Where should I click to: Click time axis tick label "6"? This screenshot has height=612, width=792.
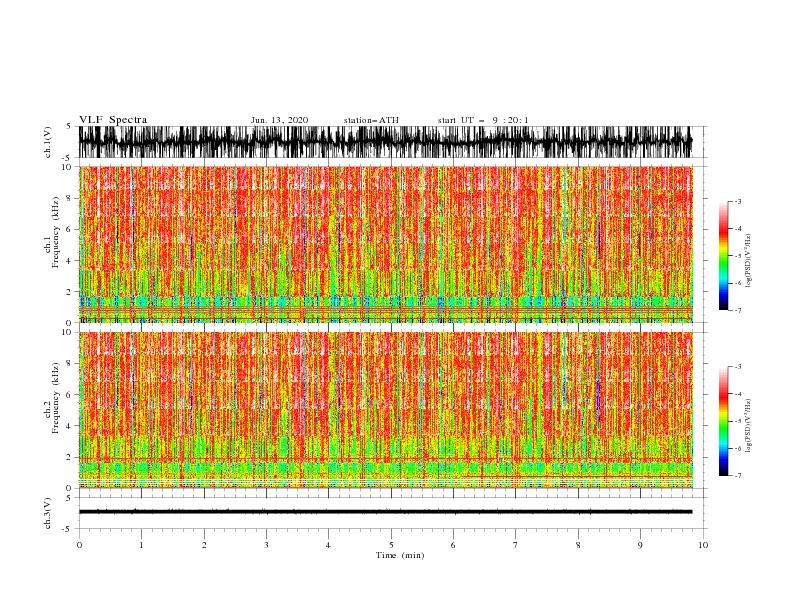(x=453, y=545)
